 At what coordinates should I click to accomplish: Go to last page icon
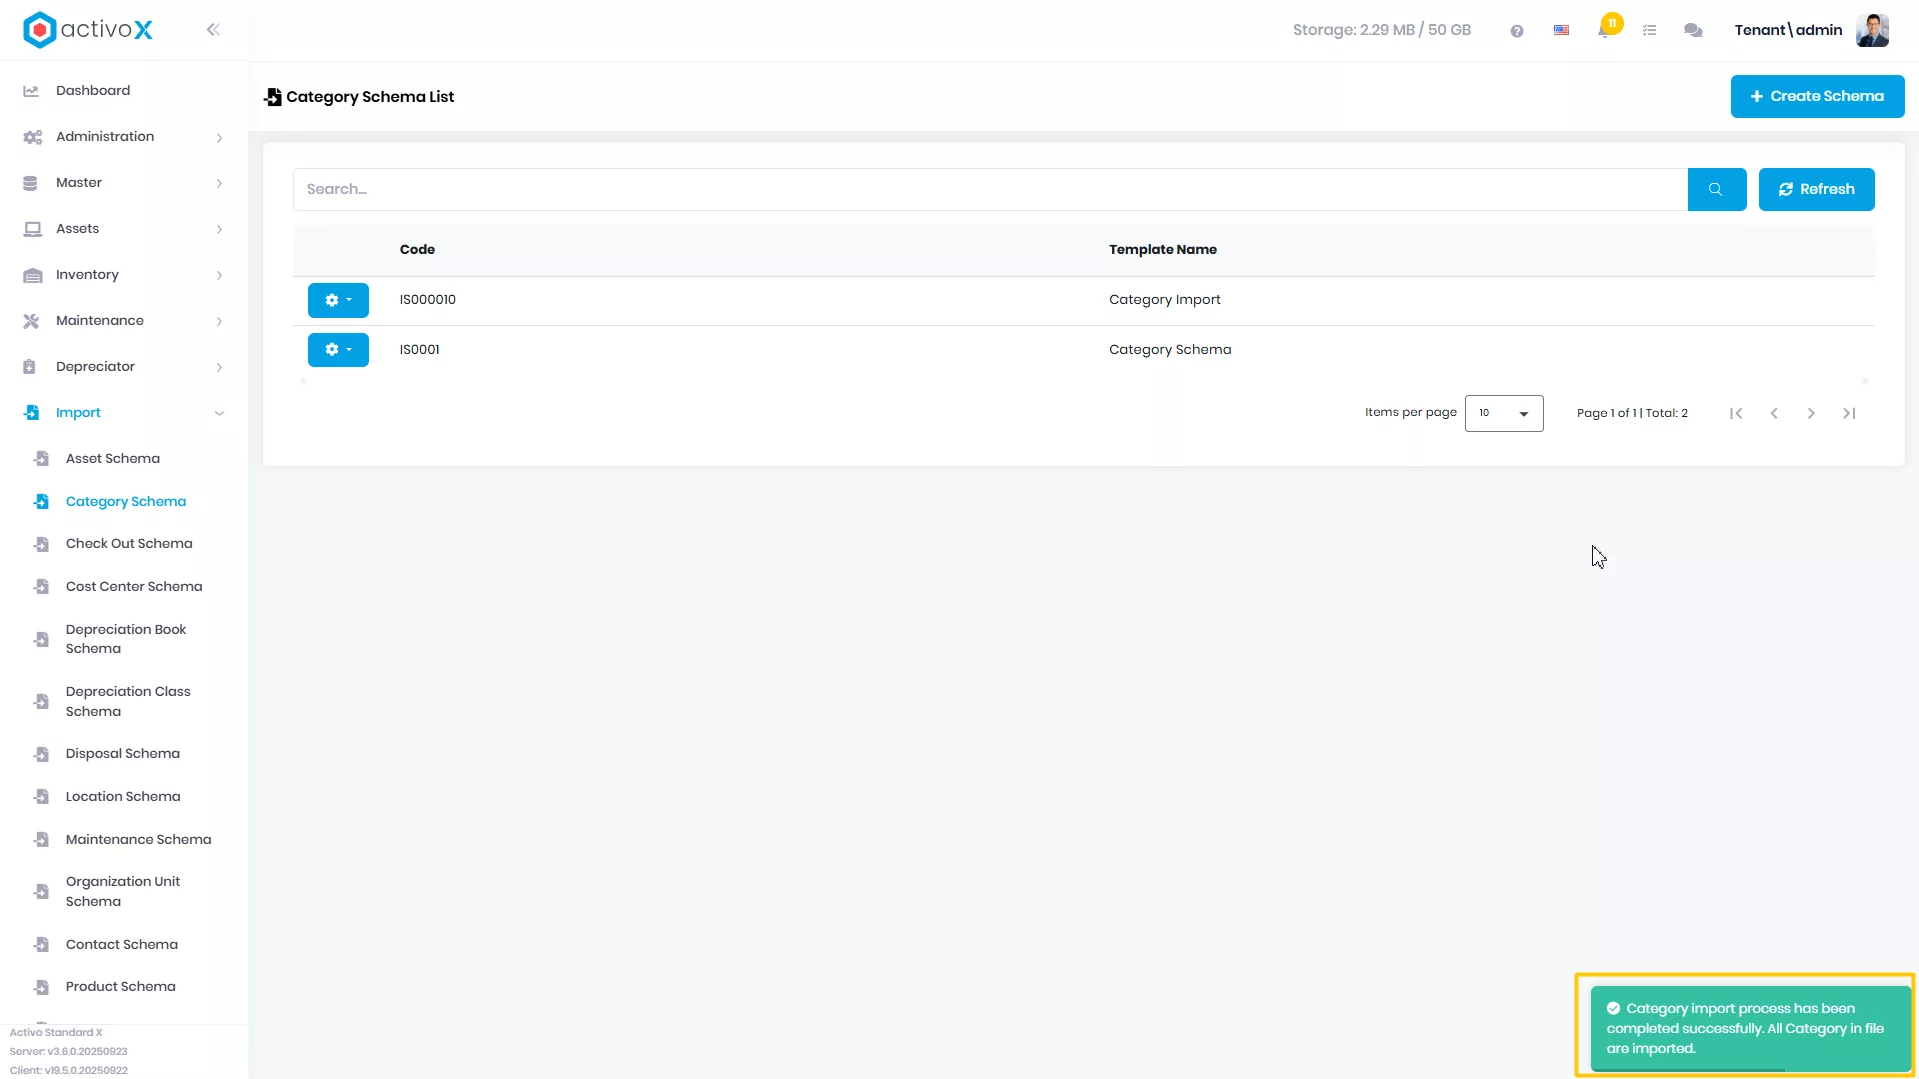click(x=1849, y=413)
